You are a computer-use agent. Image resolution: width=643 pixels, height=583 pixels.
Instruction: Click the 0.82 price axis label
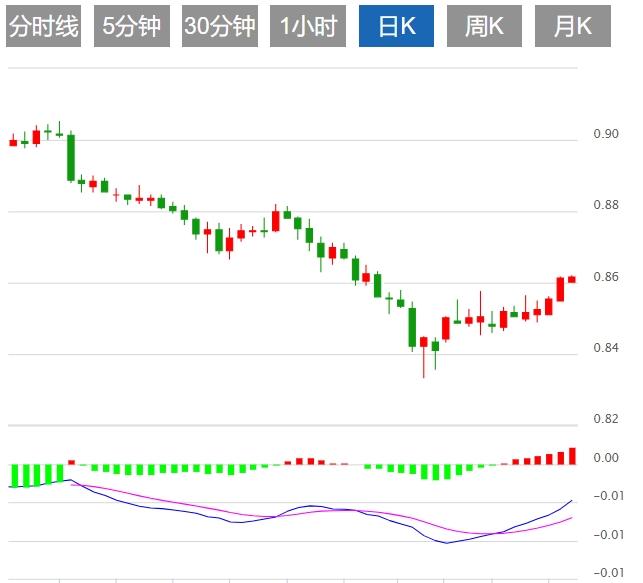click(x=606, y=419)
